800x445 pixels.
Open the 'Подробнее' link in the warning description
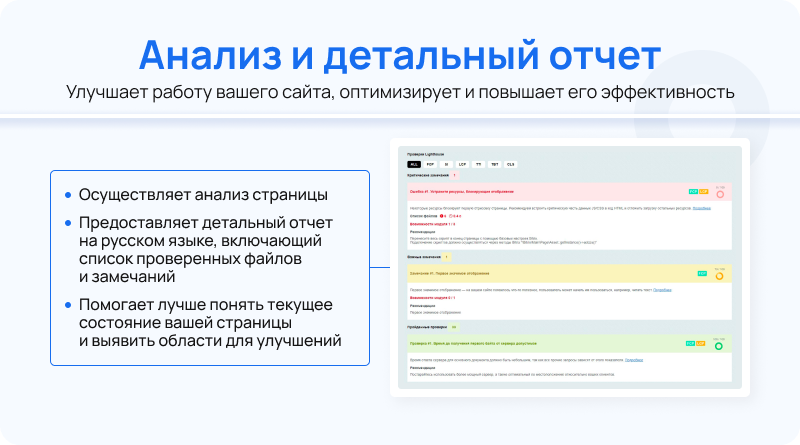coord(662,290)
